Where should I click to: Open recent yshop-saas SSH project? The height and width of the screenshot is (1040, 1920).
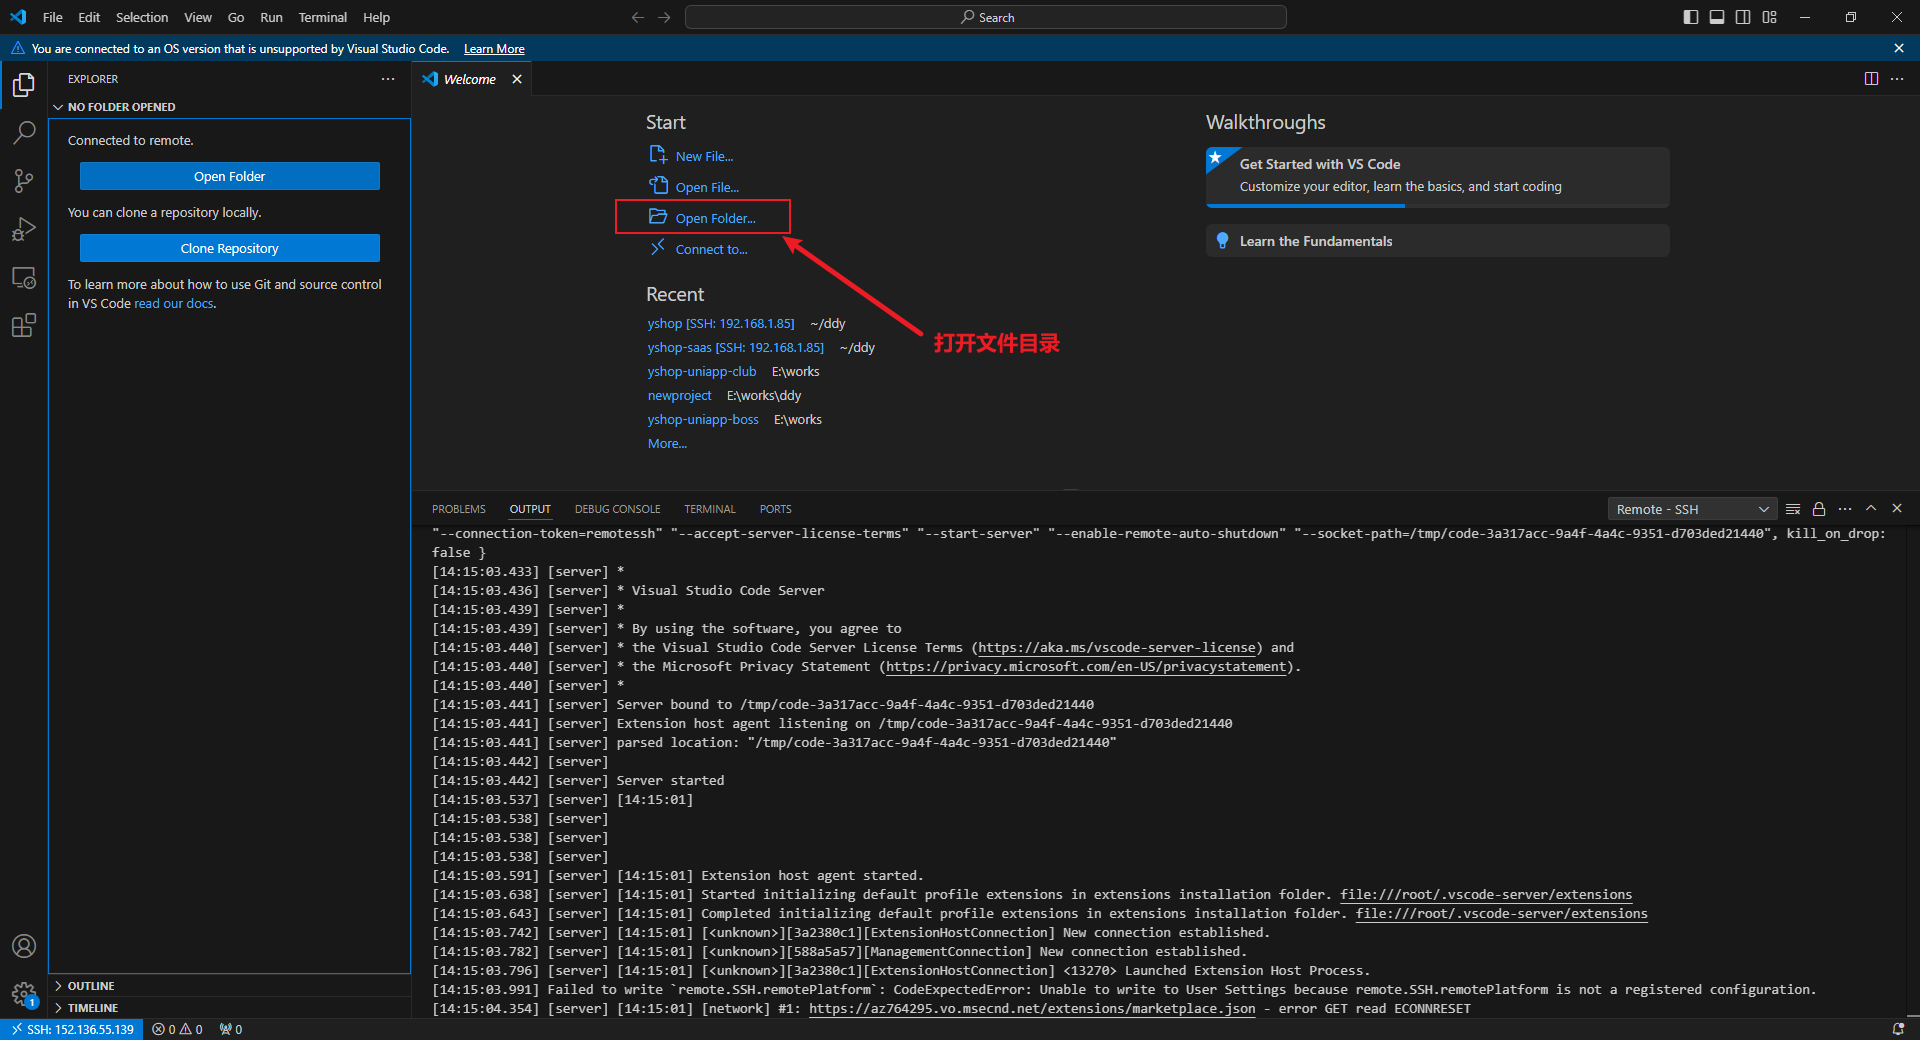[x=736, y=347]
